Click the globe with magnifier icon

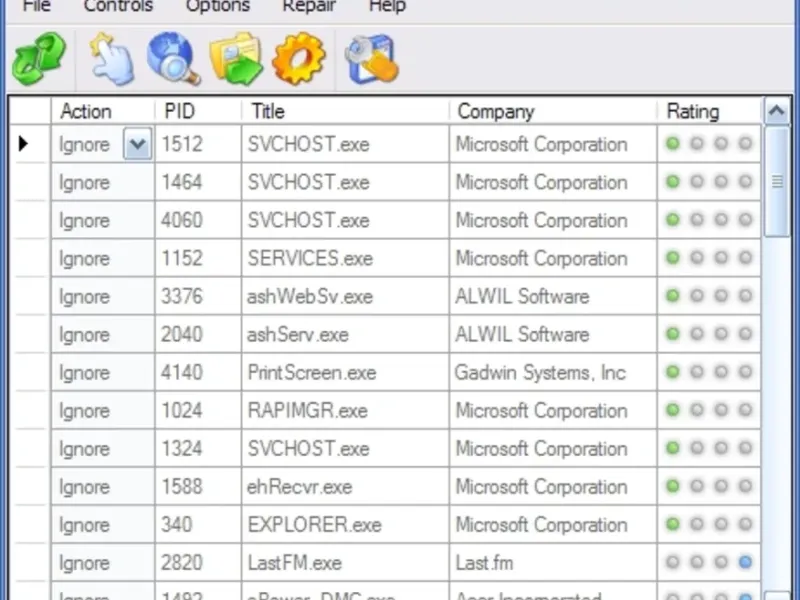[x=173, y=59]
